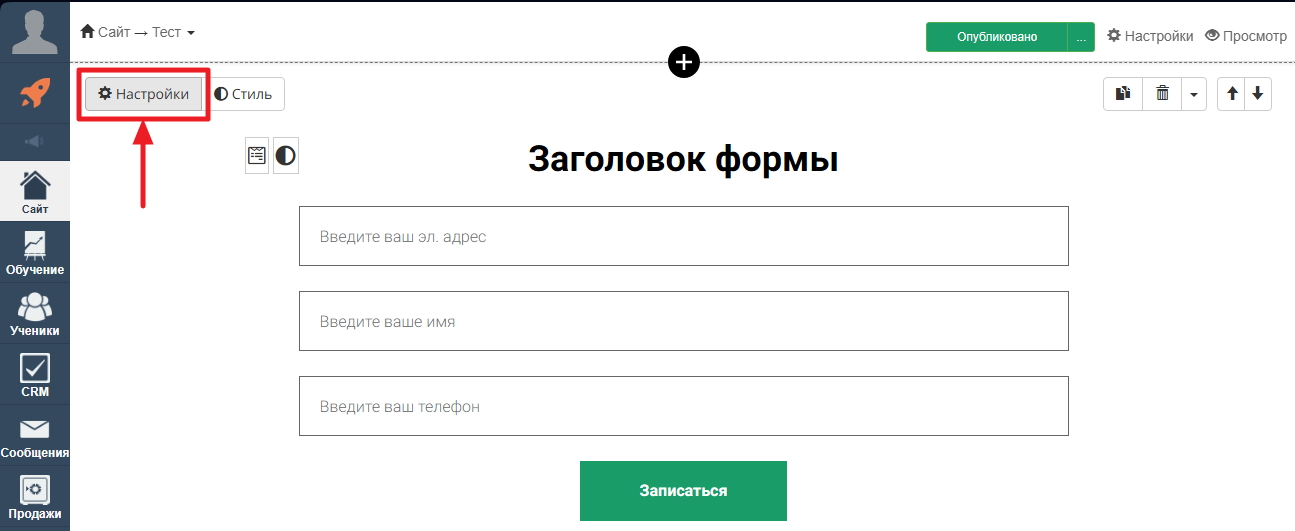Open the Сообщения sidebar section
The image size is (1295, 531).
(x=35, y=436)
